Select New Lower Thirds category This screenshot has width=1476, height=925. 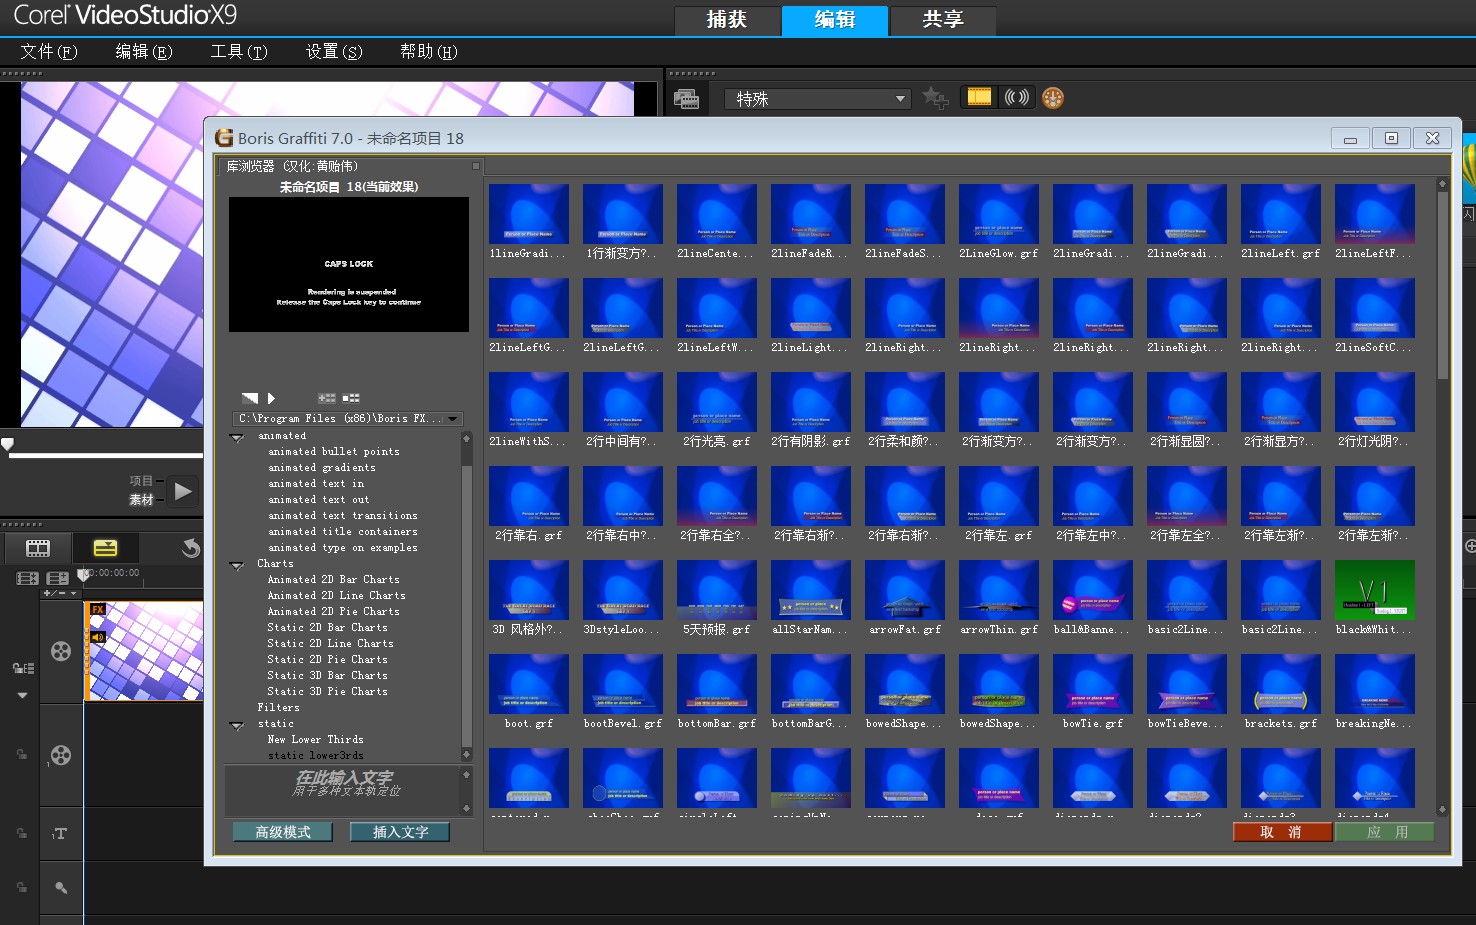tap(315, 740)
